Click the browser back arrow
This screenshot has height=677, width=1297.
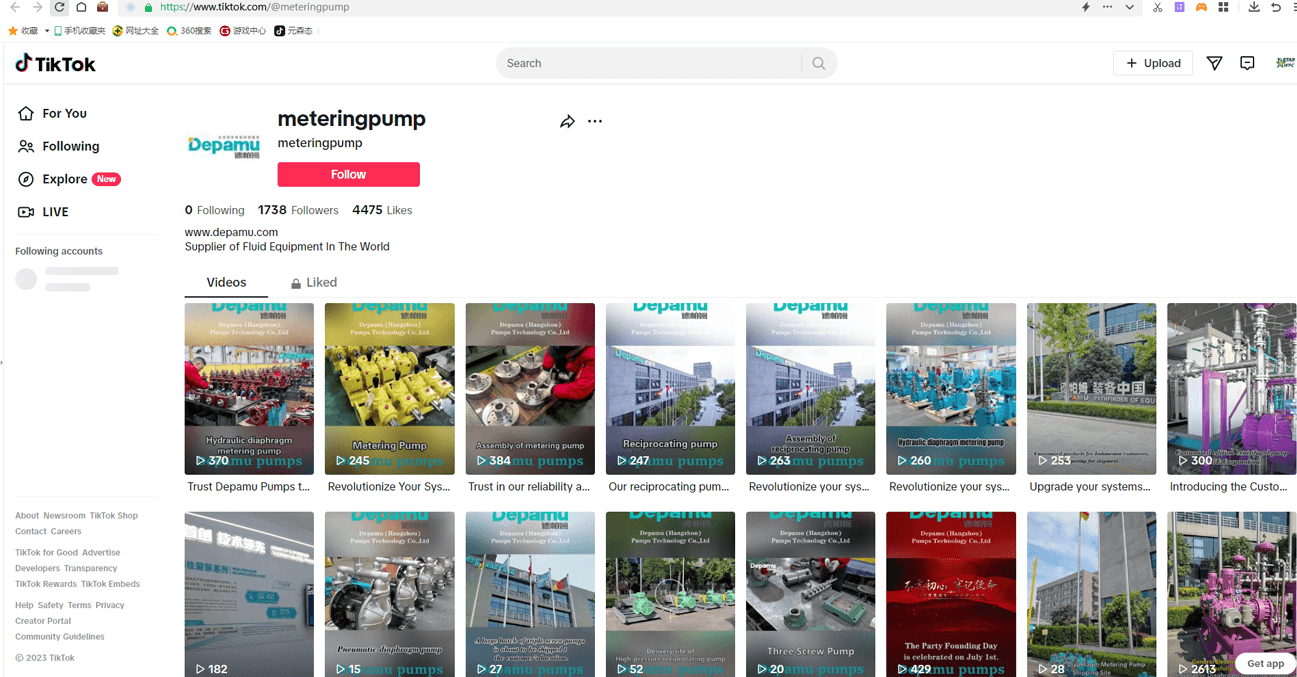[15, 7]
